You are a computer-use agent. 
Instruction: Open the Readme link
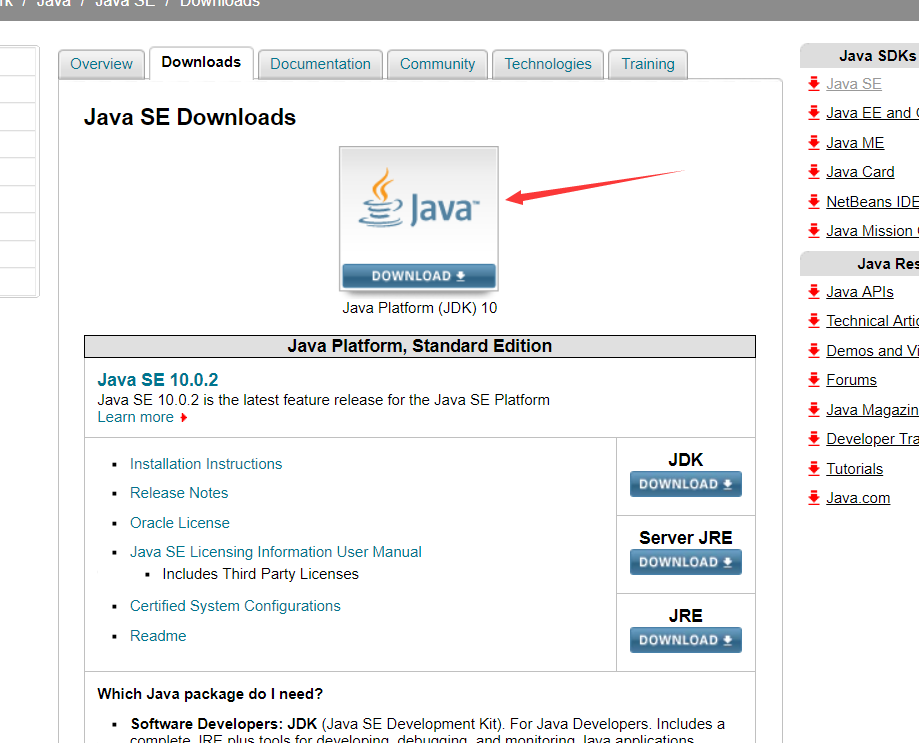158,636
